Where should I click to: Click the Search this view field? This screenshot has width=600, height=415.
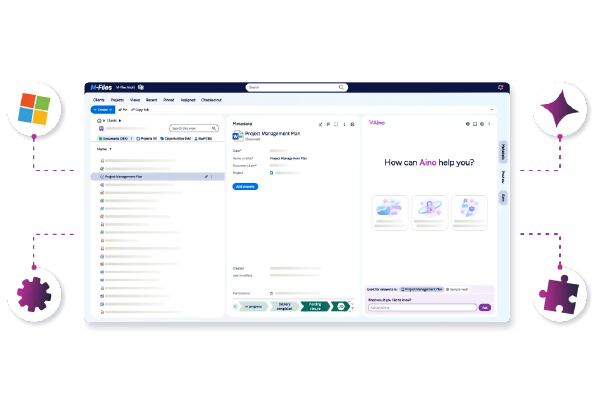(x=194, y=129)
